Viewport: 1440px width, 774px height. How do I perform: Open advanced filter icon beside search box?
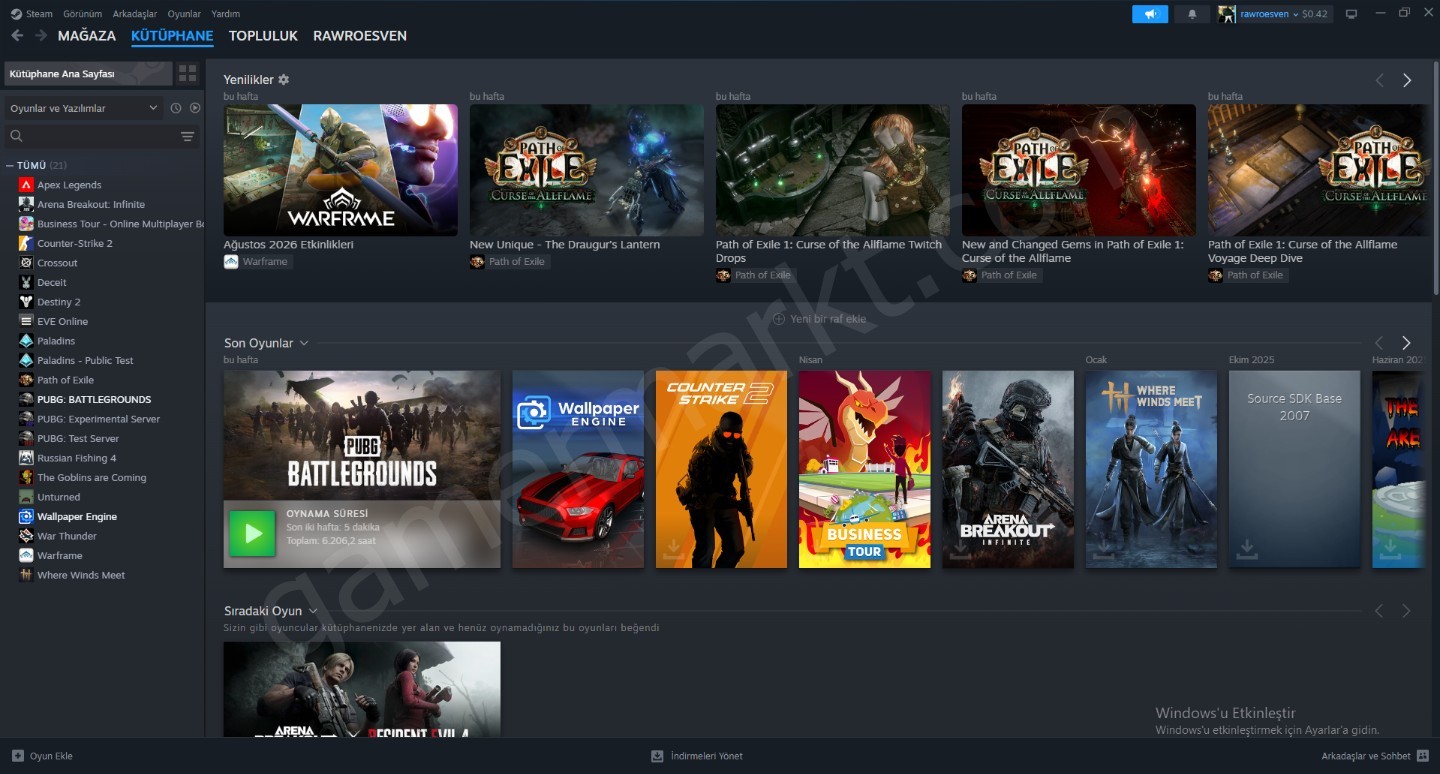(x=187, y=136)
